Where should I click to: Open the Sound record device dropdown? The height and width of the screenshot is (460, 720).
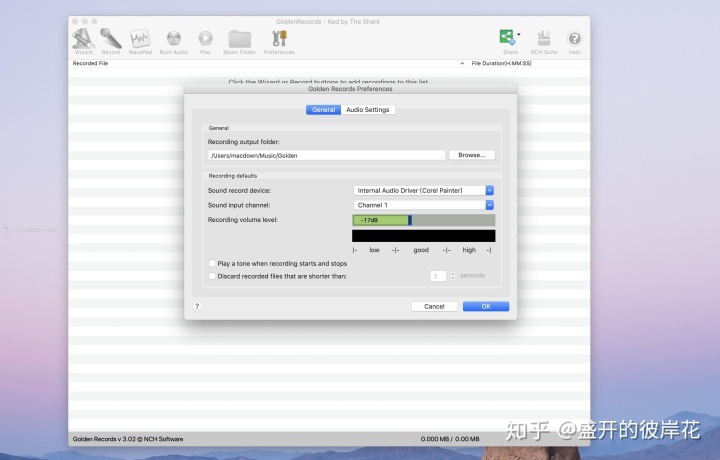pos(423,190)
